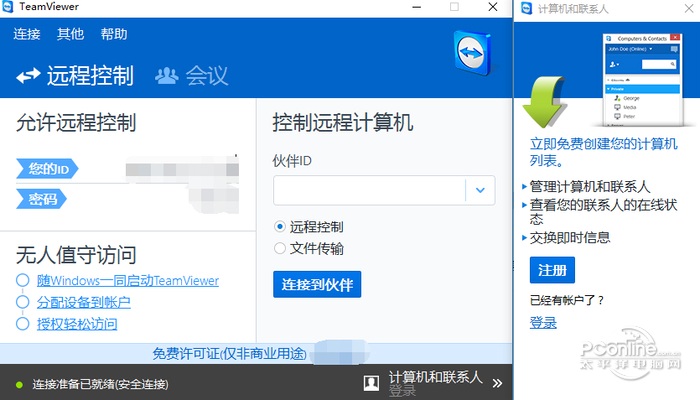700x400 pixels.
Task: Click the 连接到伙伴 button
Action: pos(317,284)
